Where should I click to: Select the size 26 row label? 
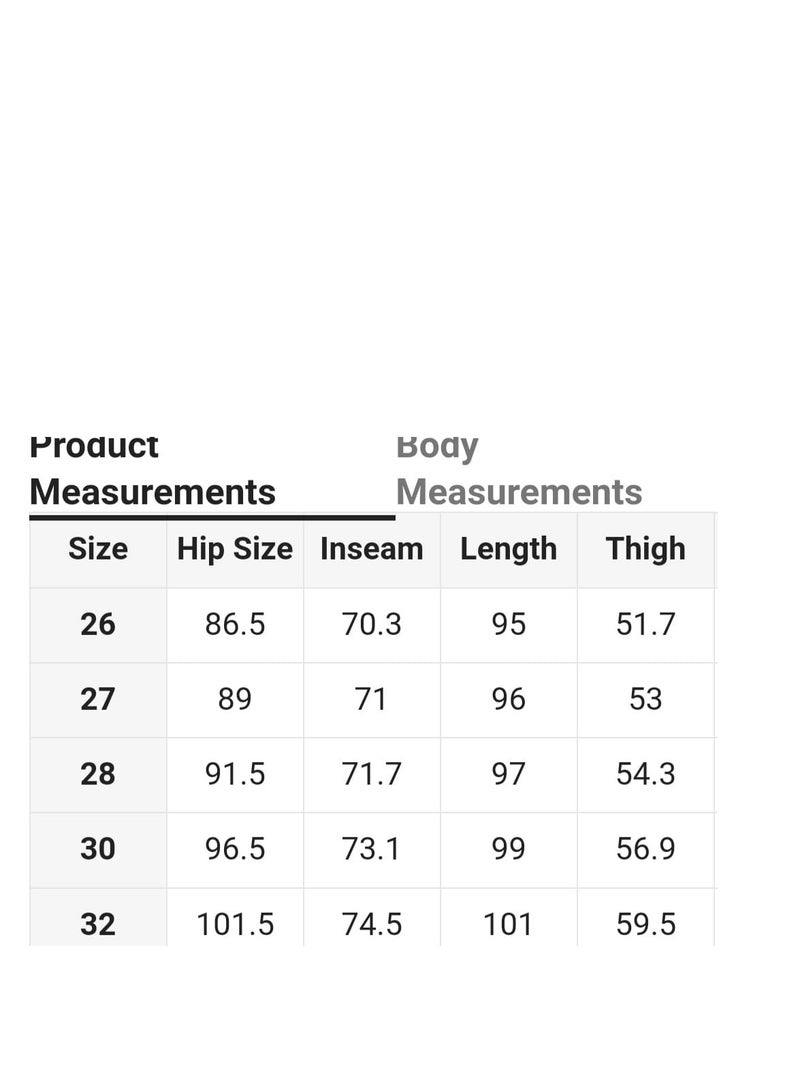point(98,624)
